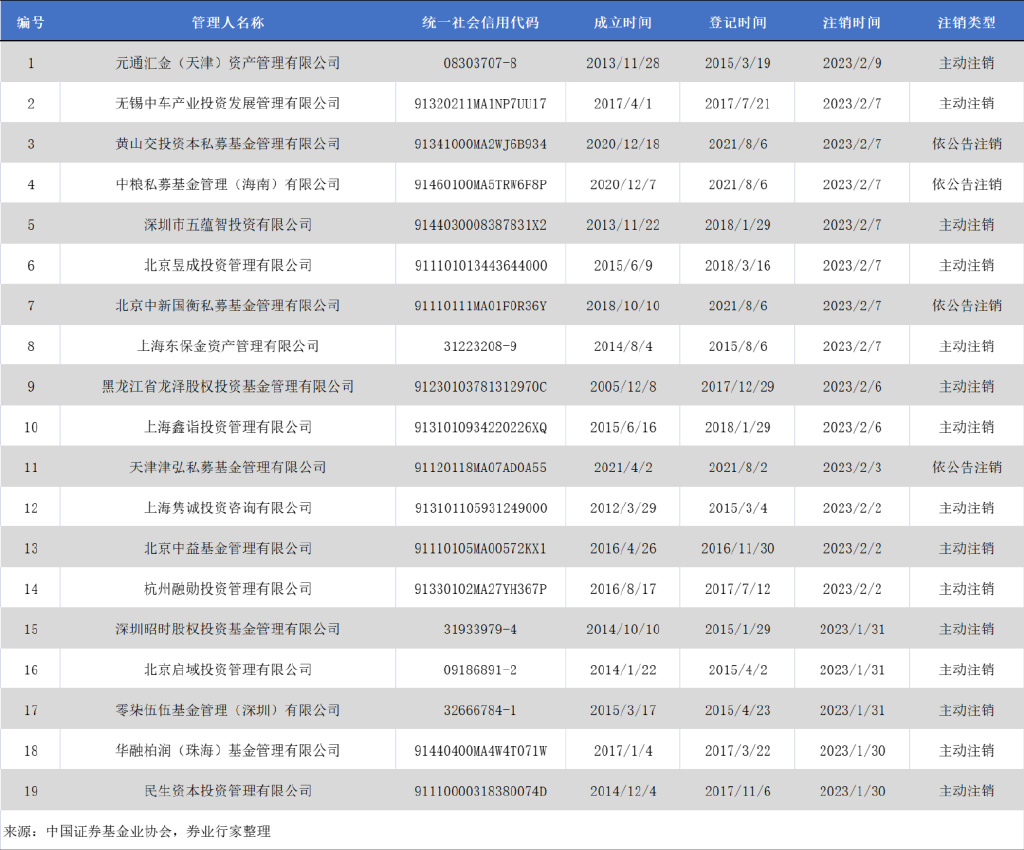Click credit code 91440400MA4W4T071W
The image size is (1024, 850).
(x=480, y=751)
